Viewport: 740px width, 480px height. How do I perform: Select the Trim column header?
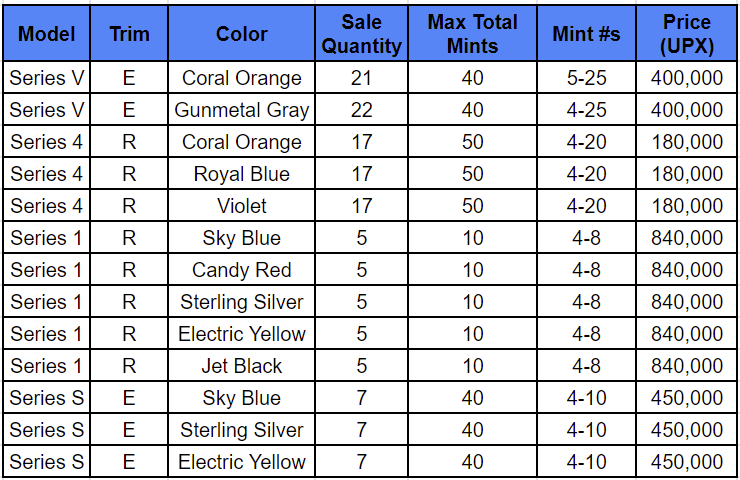click(129, 34)
